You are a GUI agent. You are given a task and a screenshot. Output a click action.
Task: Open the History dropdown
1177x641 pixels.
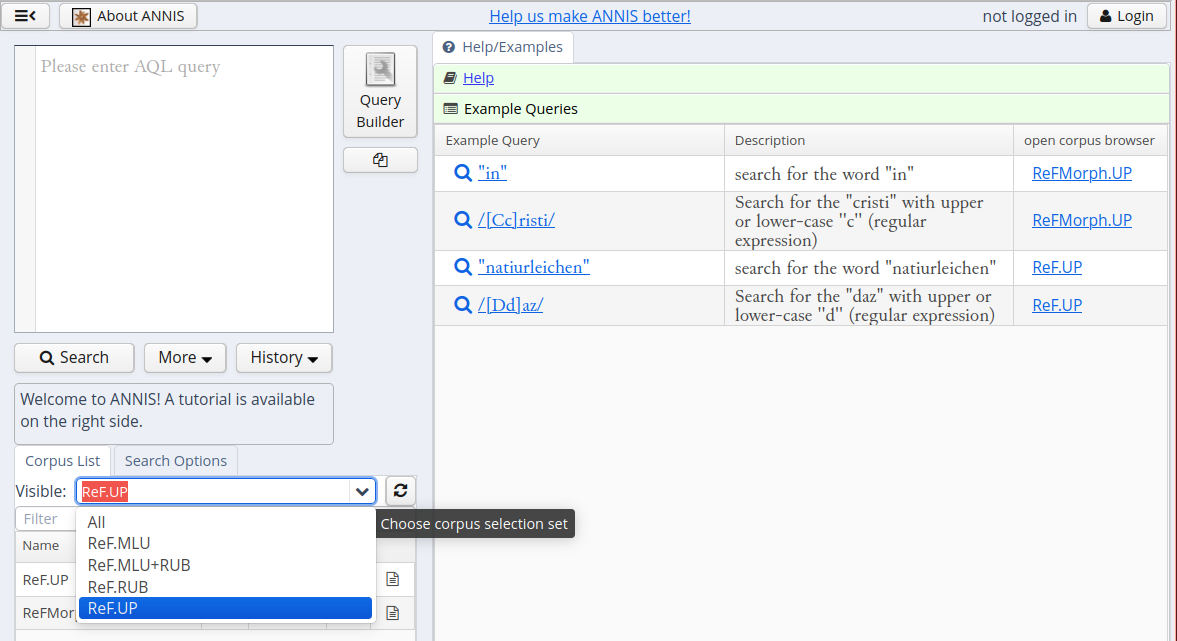[284, 358]
